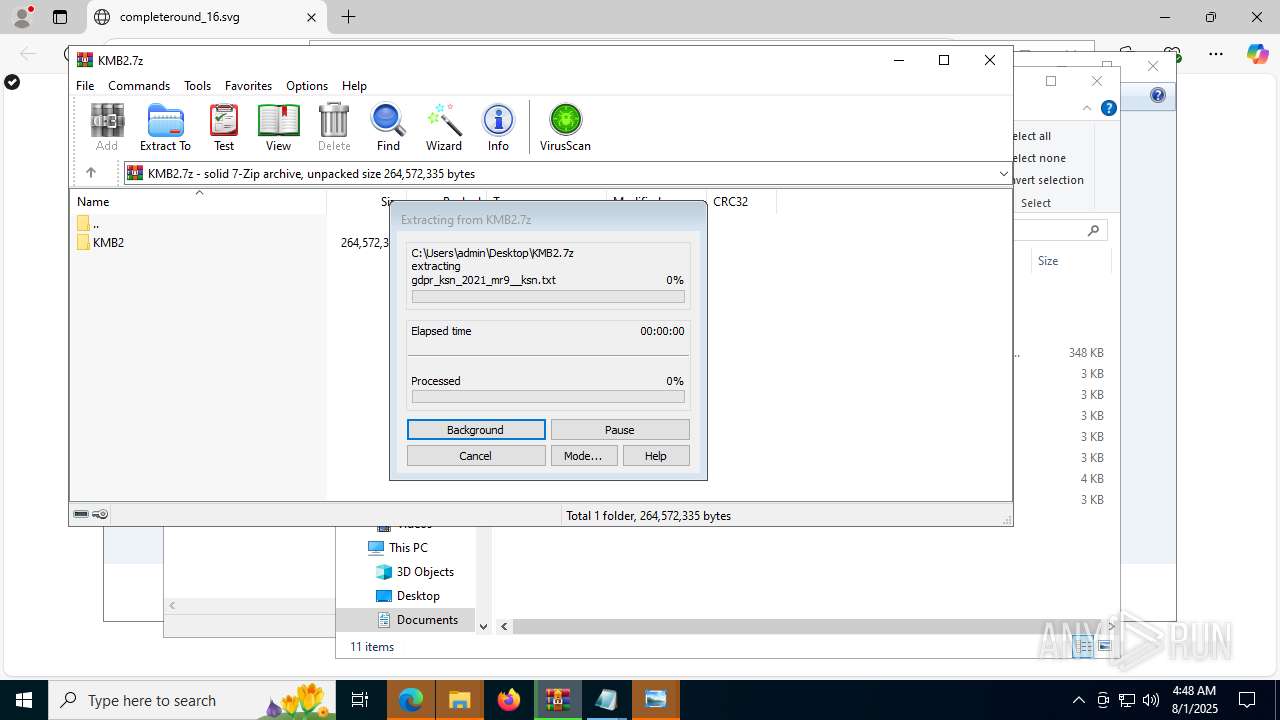
Task: Open File Explorer from taskbar
Action: point(460,700)
